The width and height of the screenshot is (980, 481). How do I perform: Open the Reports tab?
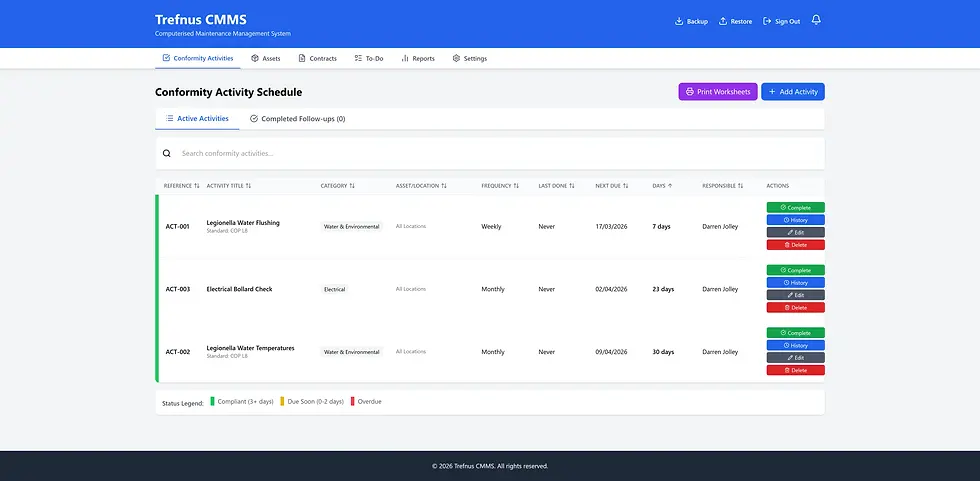418,58
